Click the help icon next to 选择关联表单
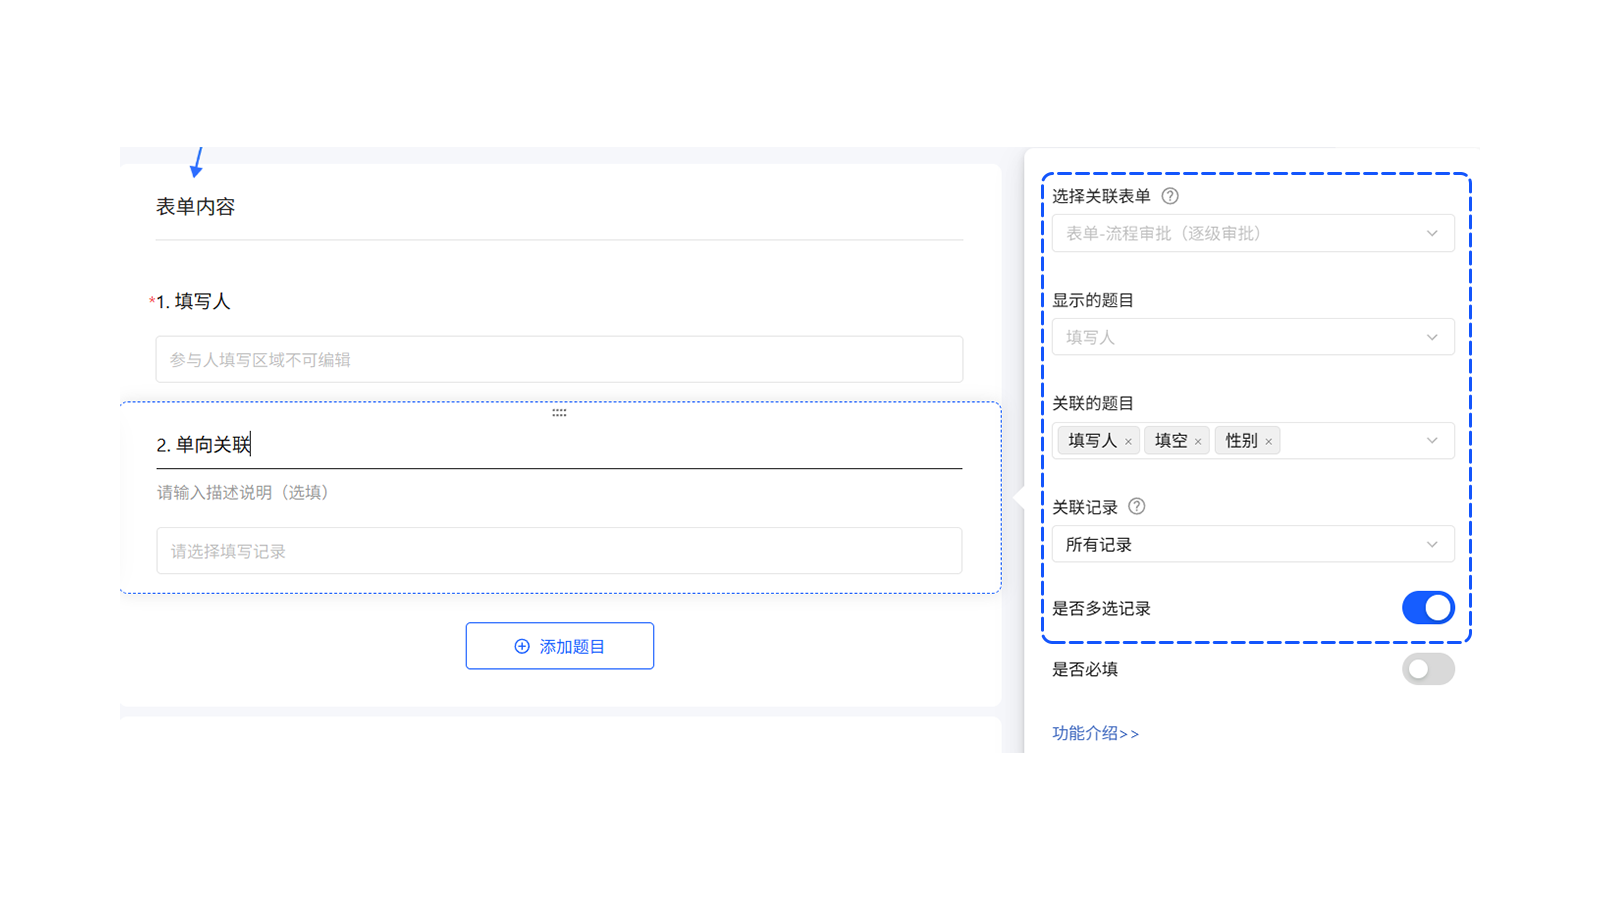Viewport: 1600px width, 900px height. point(1169,196)
